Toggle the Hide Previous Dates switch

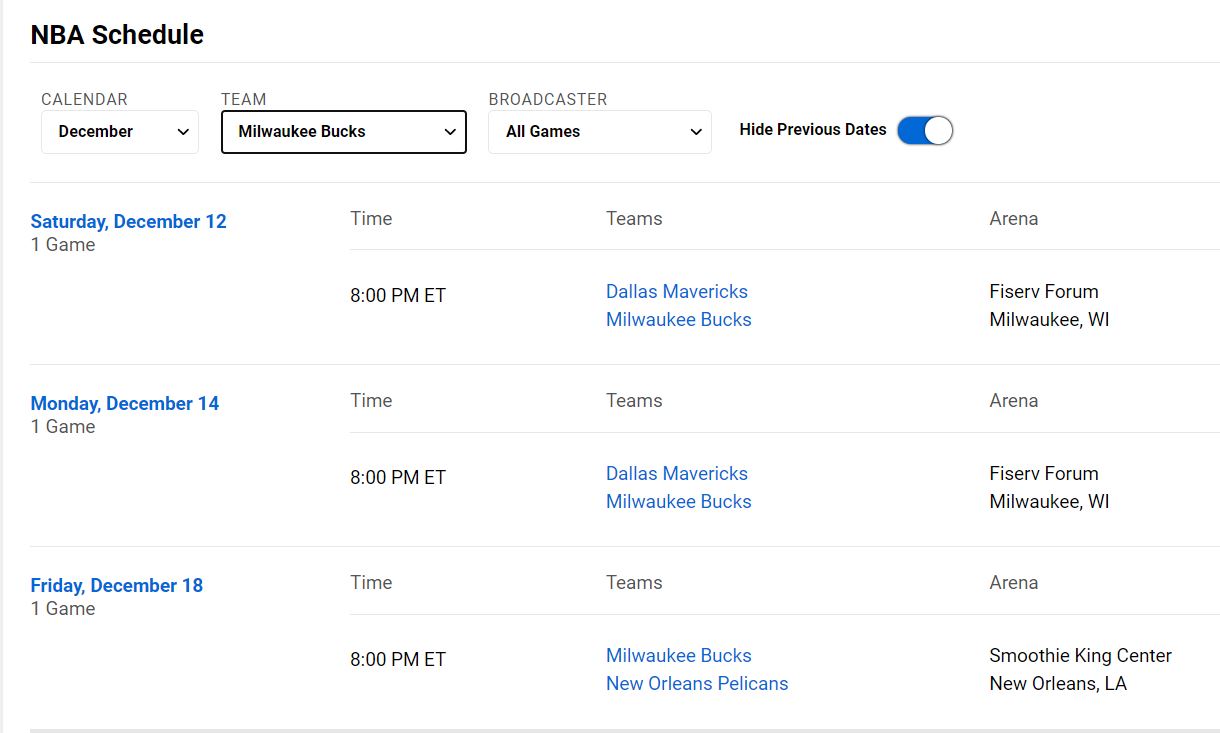(x=925, y=130)
